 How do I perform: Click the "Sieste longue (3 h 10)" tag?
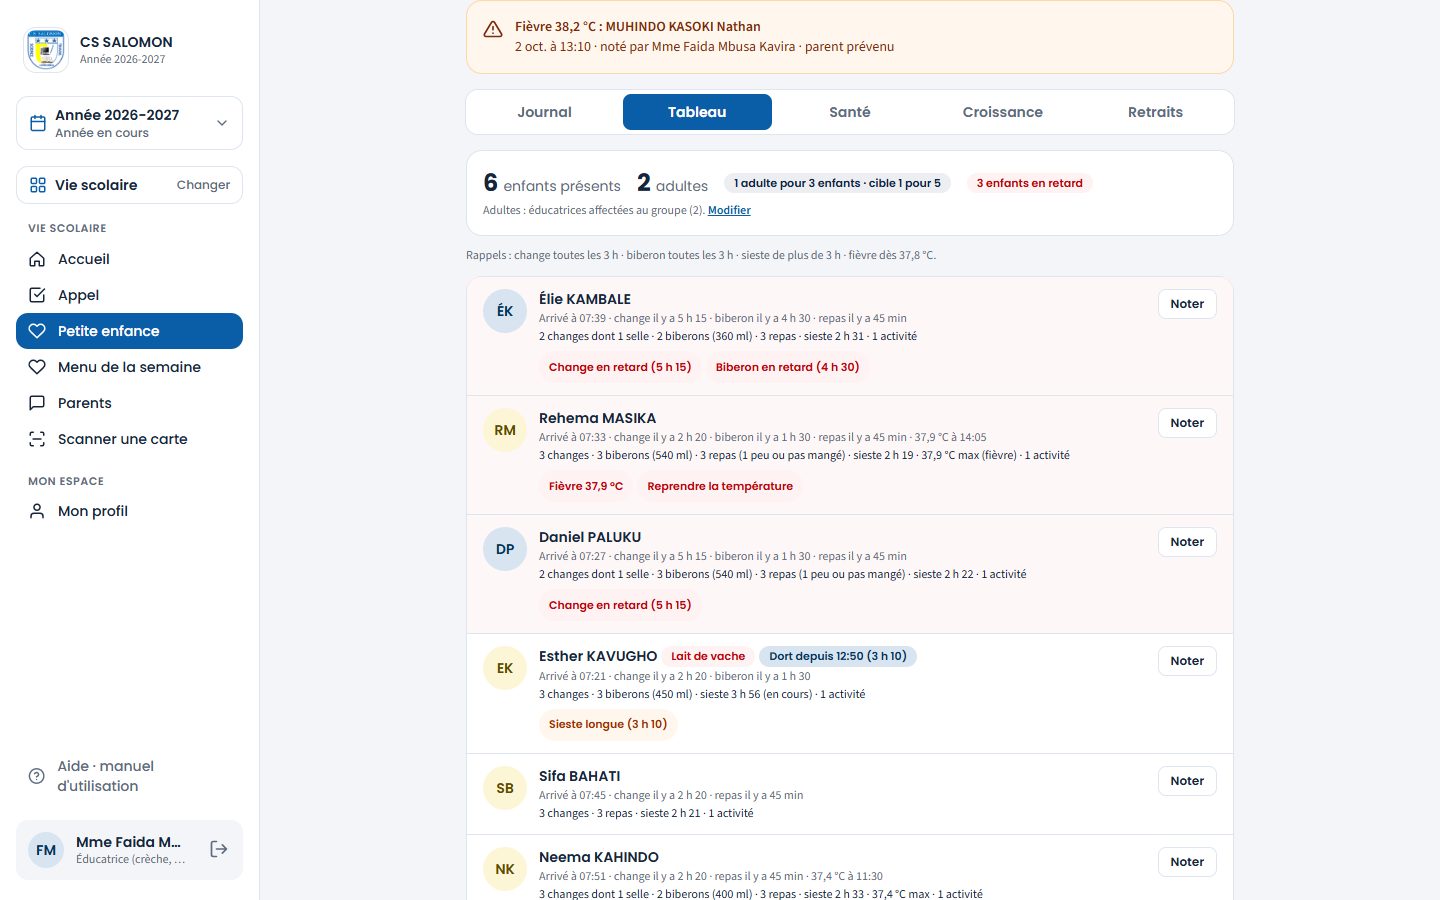pos(608,724)
